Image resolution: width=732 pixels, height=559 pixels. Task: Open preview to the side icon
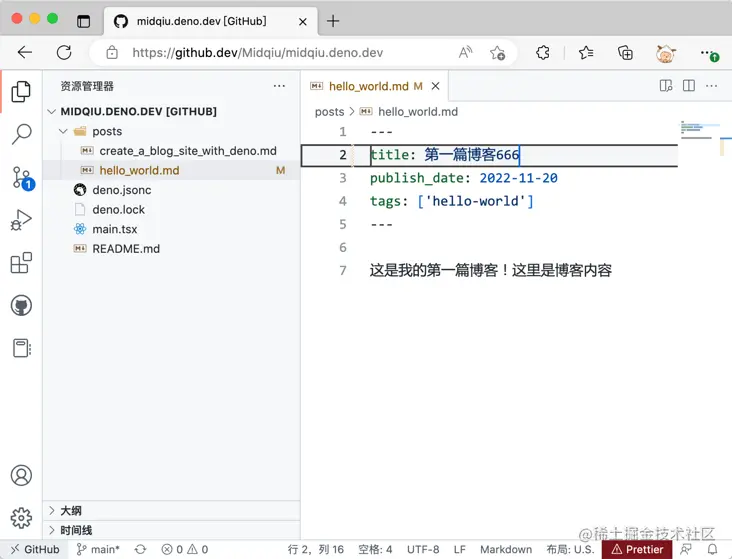[x=666, y=85]
